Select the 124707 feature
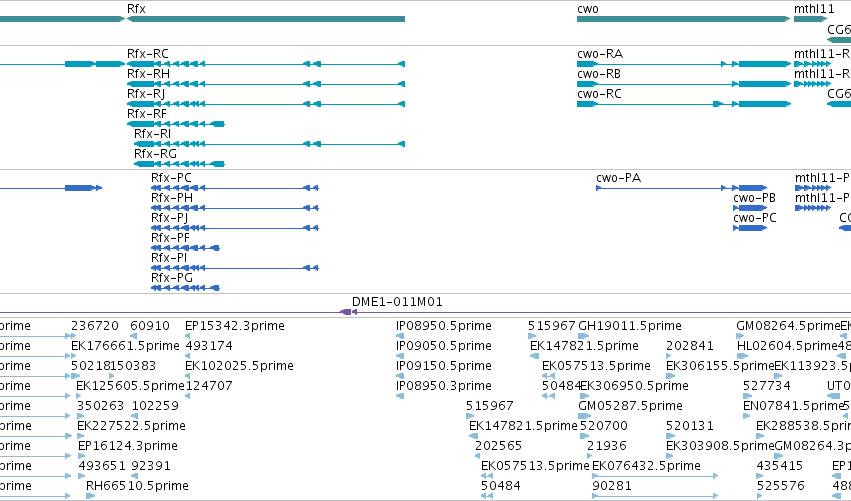851x501 pixels. point(209,386)
